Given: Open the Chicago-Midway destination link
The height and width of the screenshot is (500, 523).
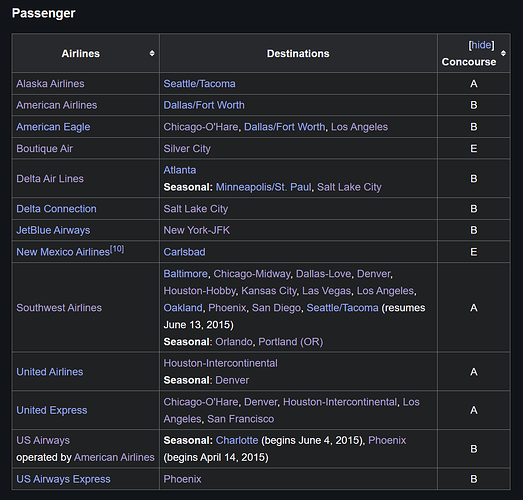Looking at the screenshot, I should [x=252, y=274].
